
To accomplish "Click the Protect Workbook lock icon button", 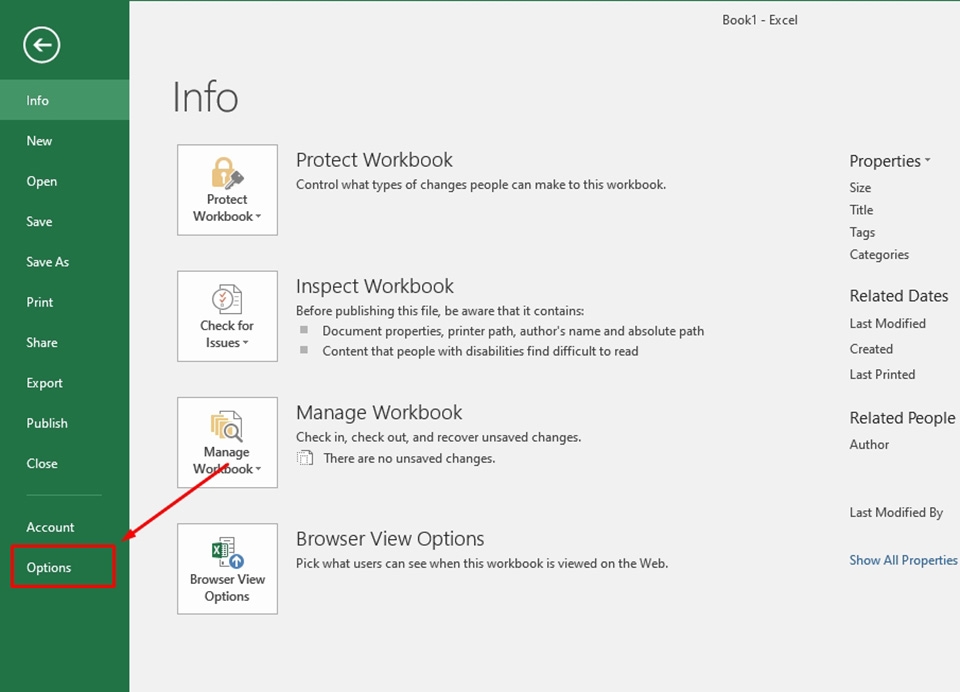I will coord(227,190).
